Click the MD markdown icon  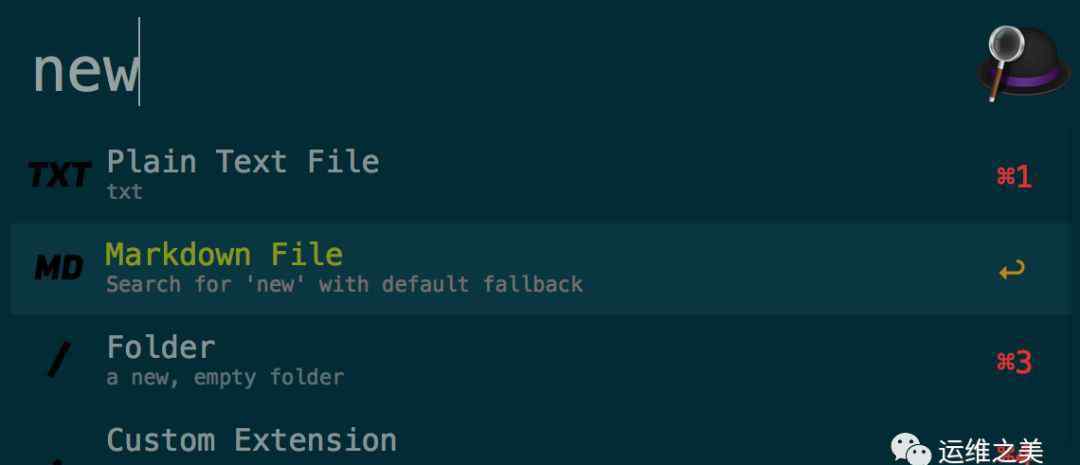pyautogui.click(x=59, y=268)
